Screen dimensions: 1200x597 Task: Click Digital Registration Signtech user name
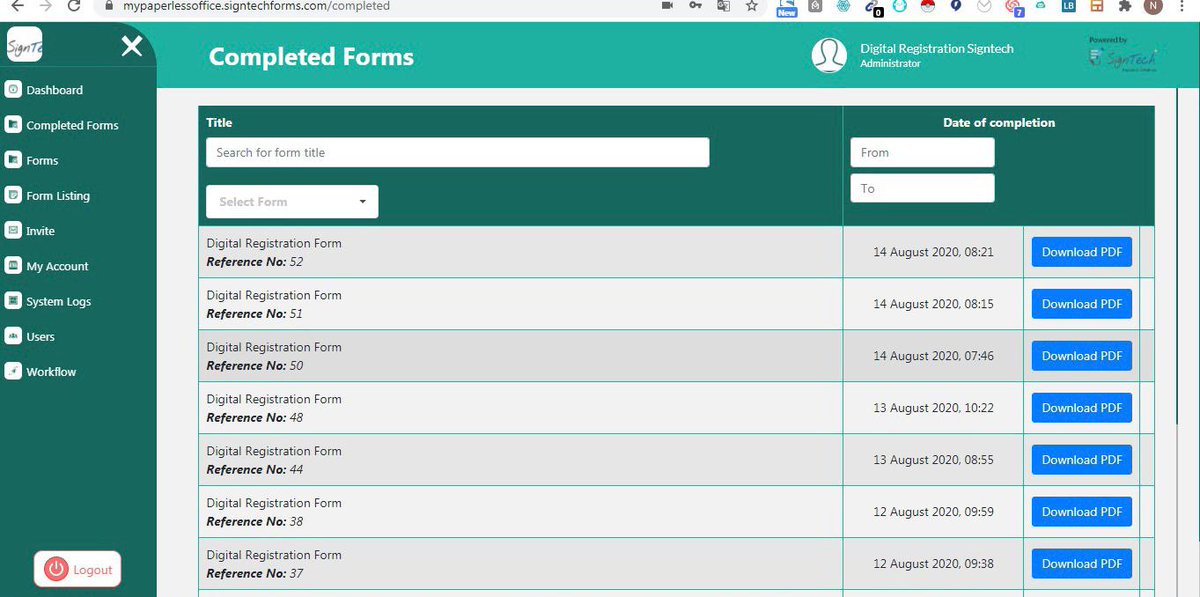click(937, 48)
